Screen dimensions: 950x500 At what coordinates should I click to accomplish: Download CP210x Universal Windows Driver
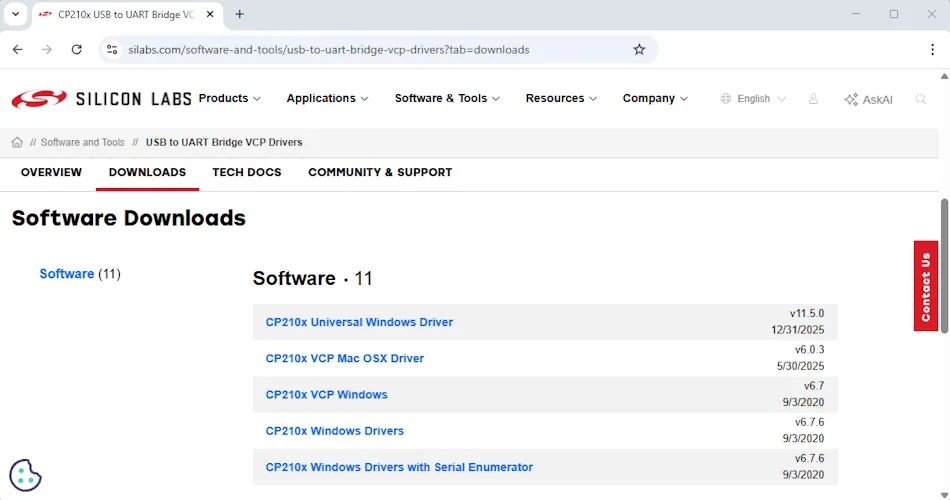point(359,322)
